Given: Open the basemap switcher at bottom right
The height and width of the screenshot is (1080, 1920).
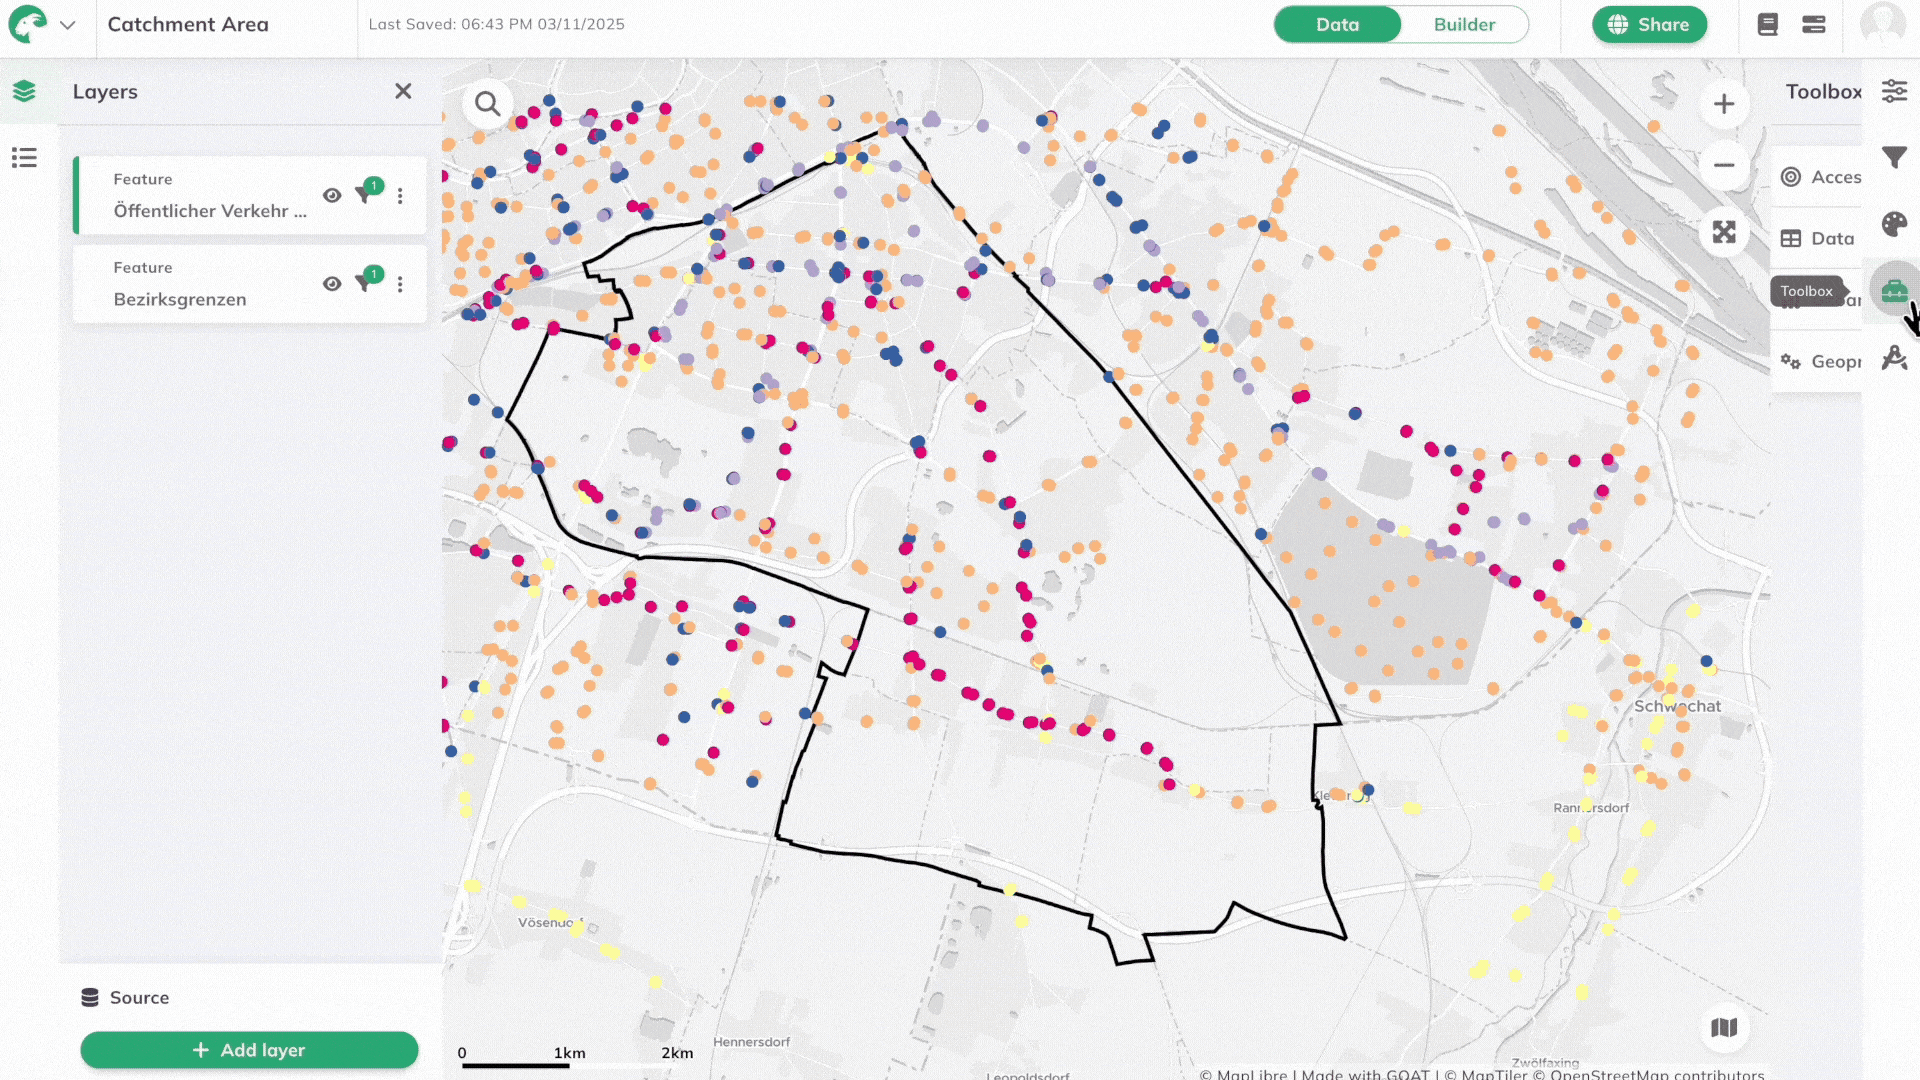Looking at the screenshot, I should (1724, 1028).
